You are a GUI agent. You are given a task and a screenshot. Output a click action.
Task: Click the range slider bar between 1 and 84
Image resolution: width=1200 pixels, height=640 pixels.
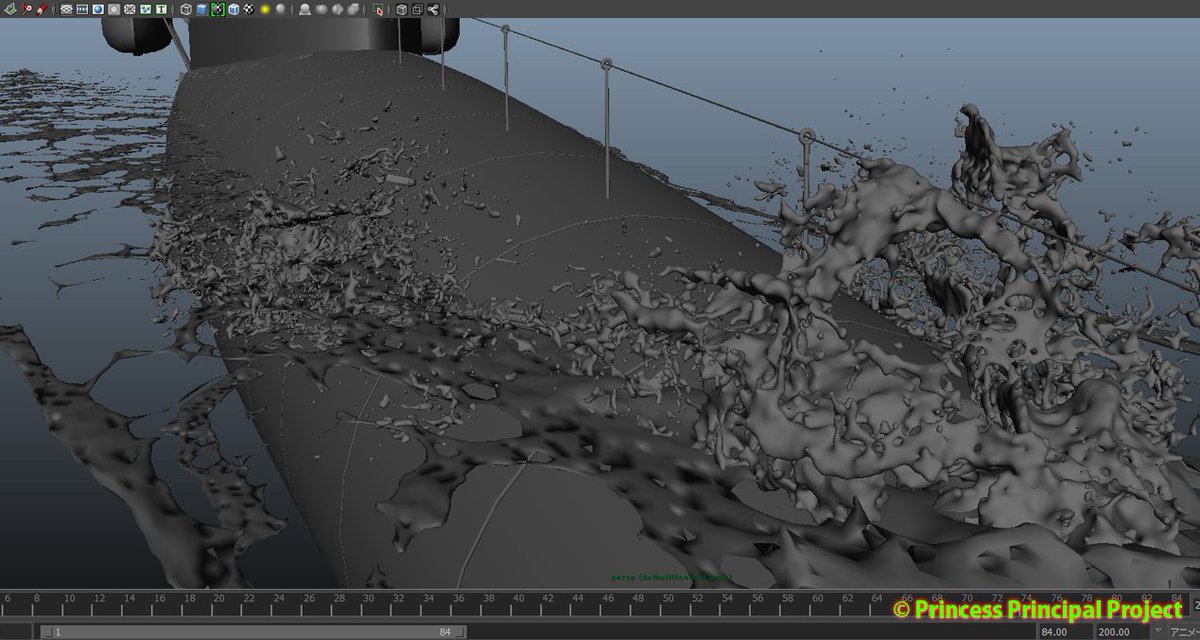[251, 632]
